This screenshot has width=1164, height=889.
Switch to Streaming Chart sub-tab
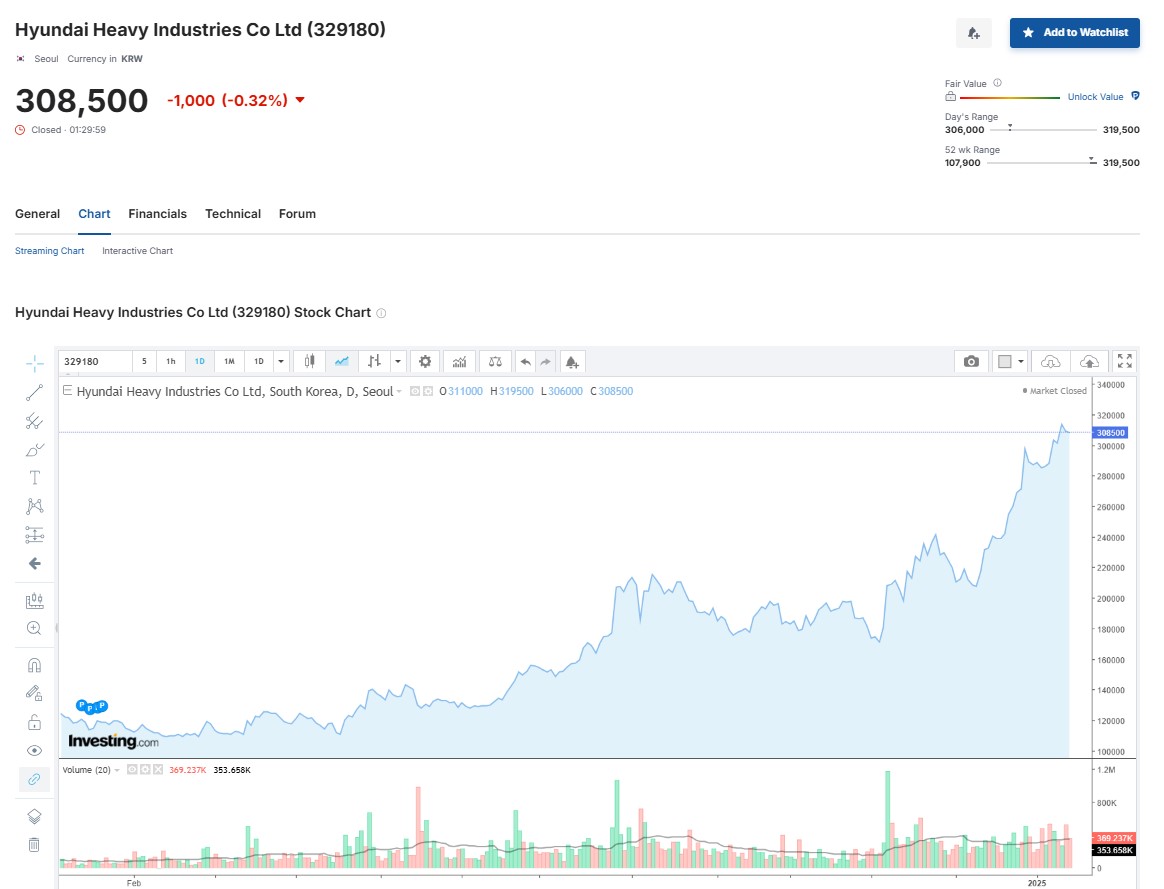click(50, 251)
